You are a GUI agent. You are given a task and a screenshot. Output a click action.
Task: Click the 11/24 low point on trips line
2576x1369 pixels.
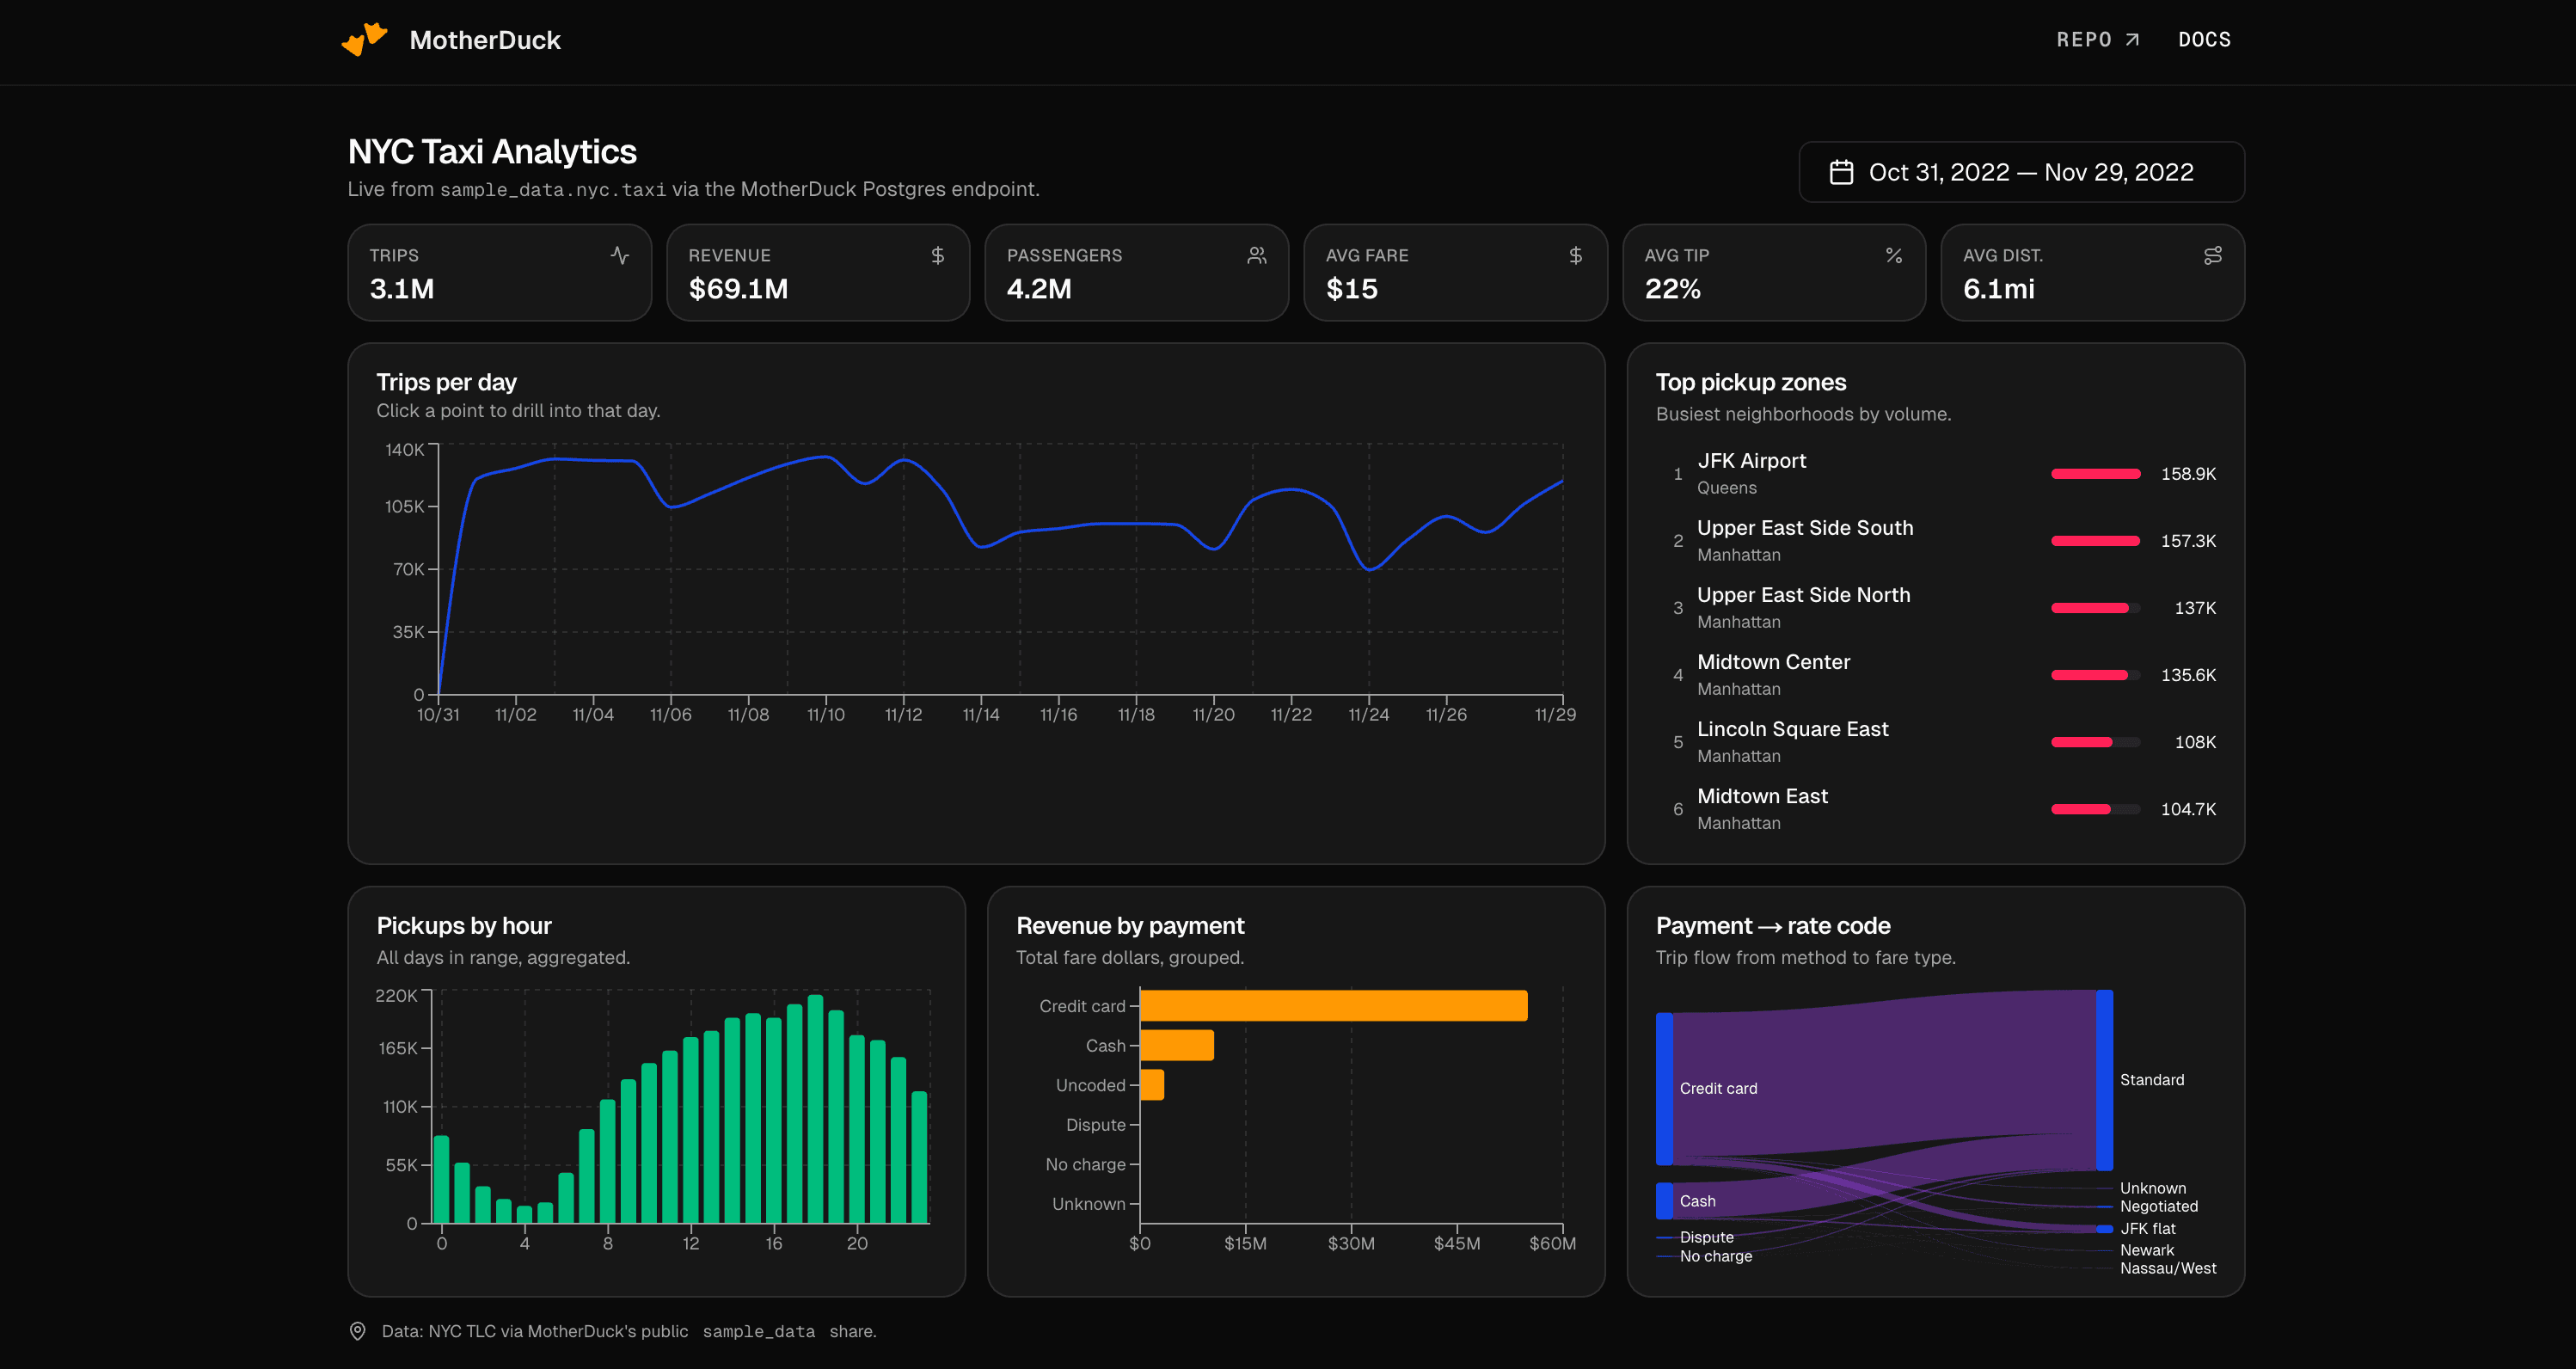[x=1369, y=569]
